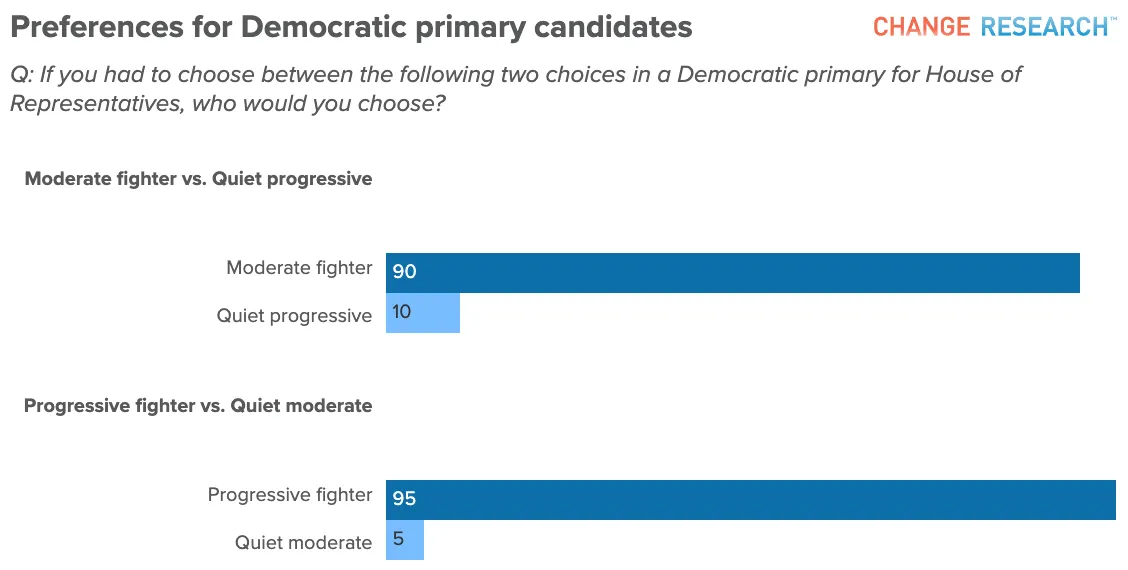Viewport: 1128px width, 570px height.
Task: Click the "Quiet moderate" axis label
Action: tap(303, 543)
